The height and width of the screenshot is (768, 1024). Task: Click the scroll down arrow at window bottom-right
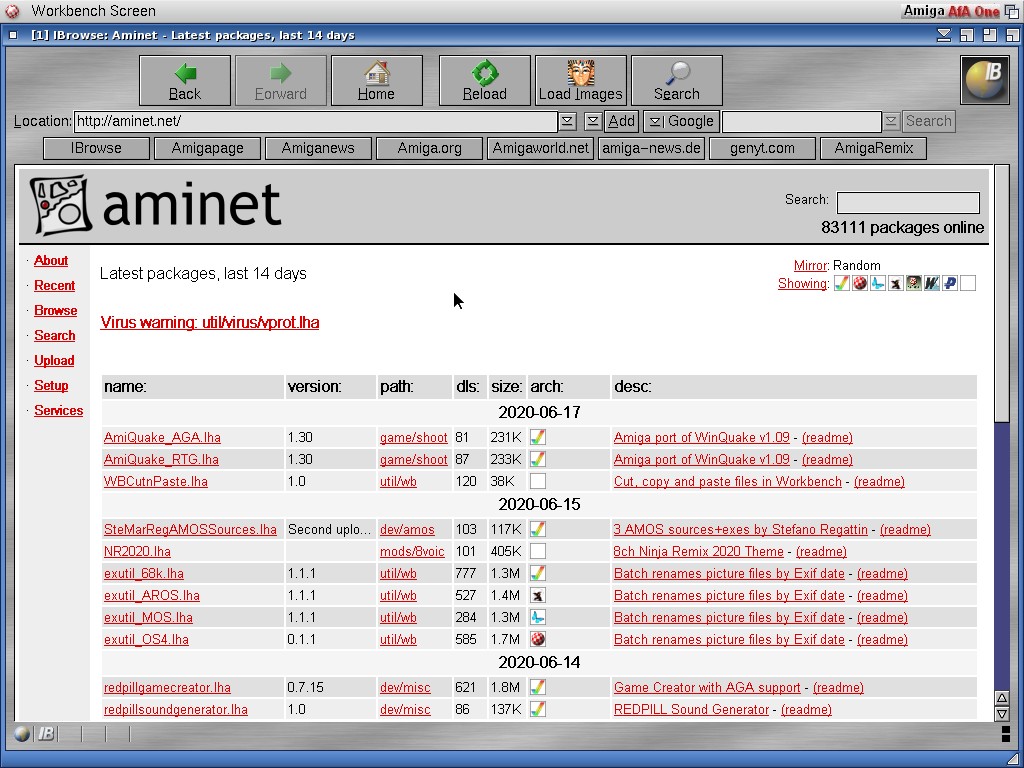[1002, 714]
